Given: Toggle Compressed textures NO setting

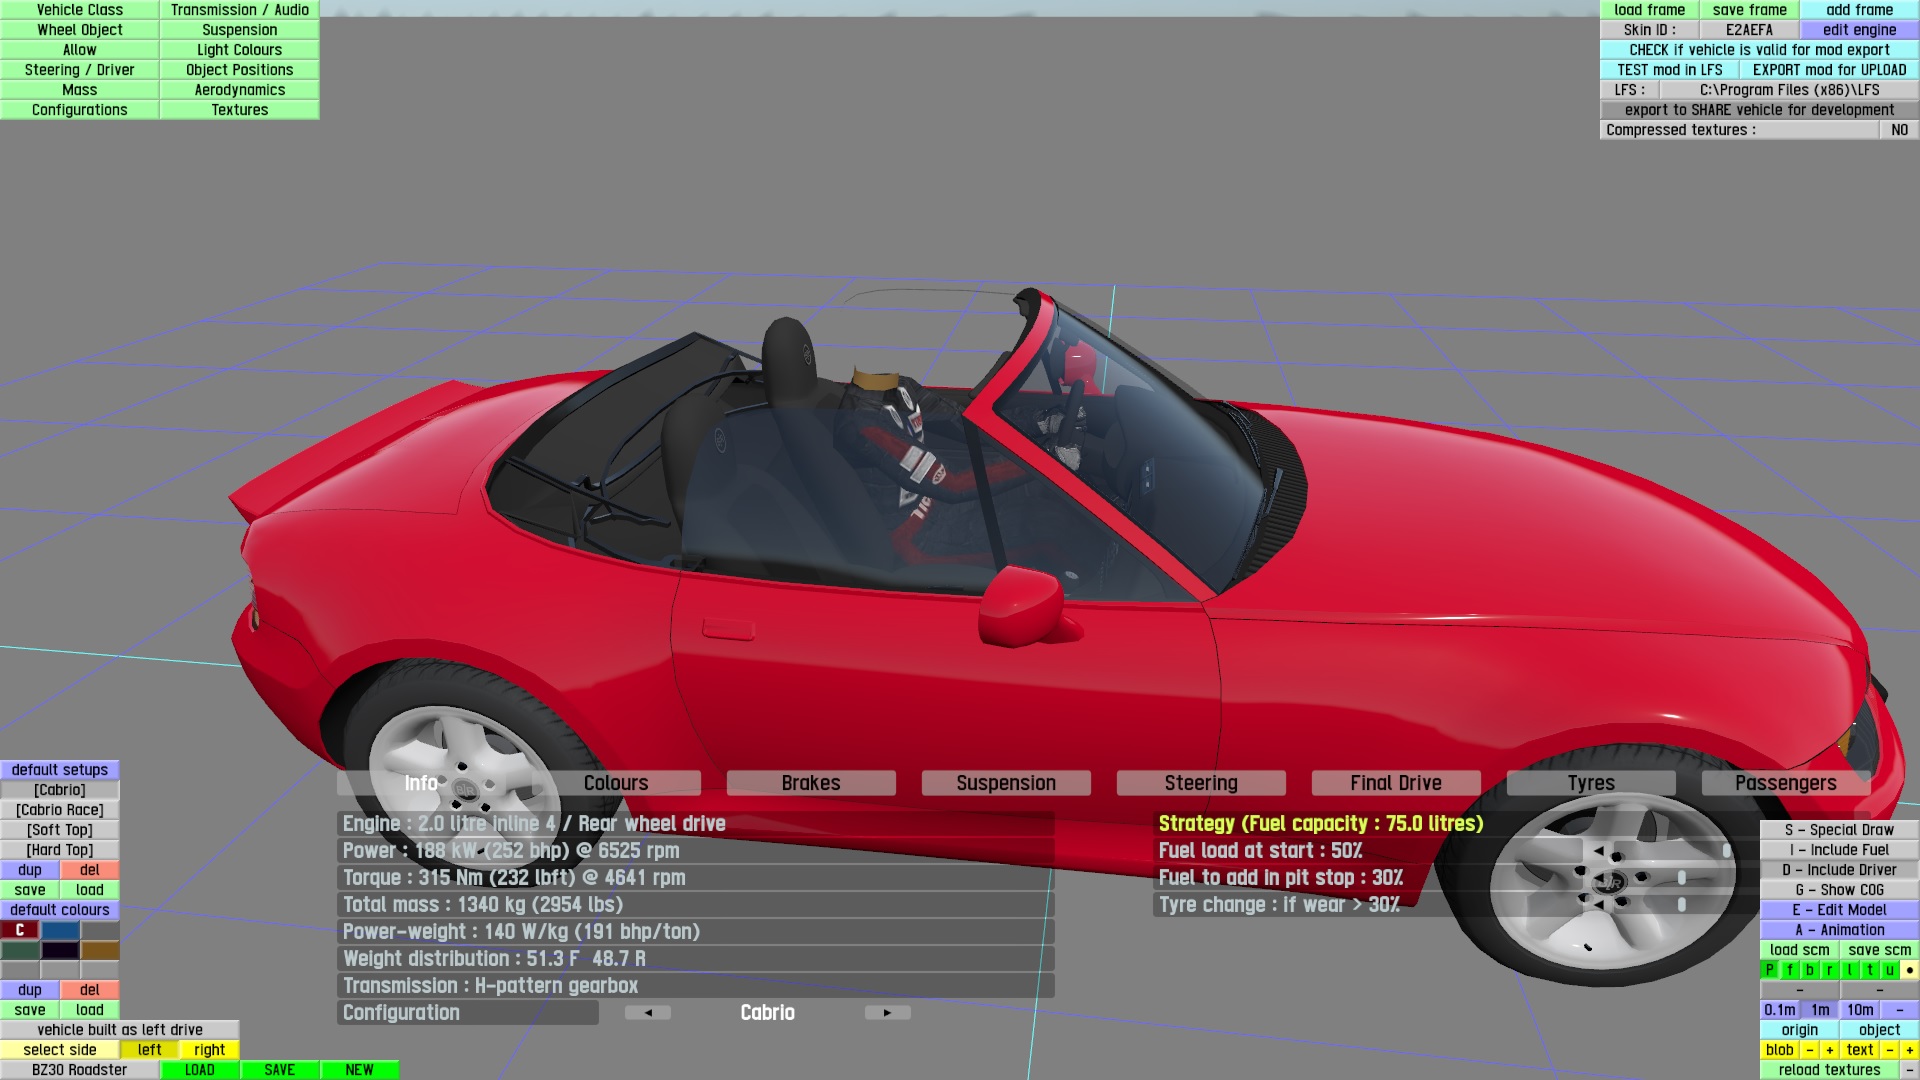Looking at the screenshot, I should coord(1899,130).
